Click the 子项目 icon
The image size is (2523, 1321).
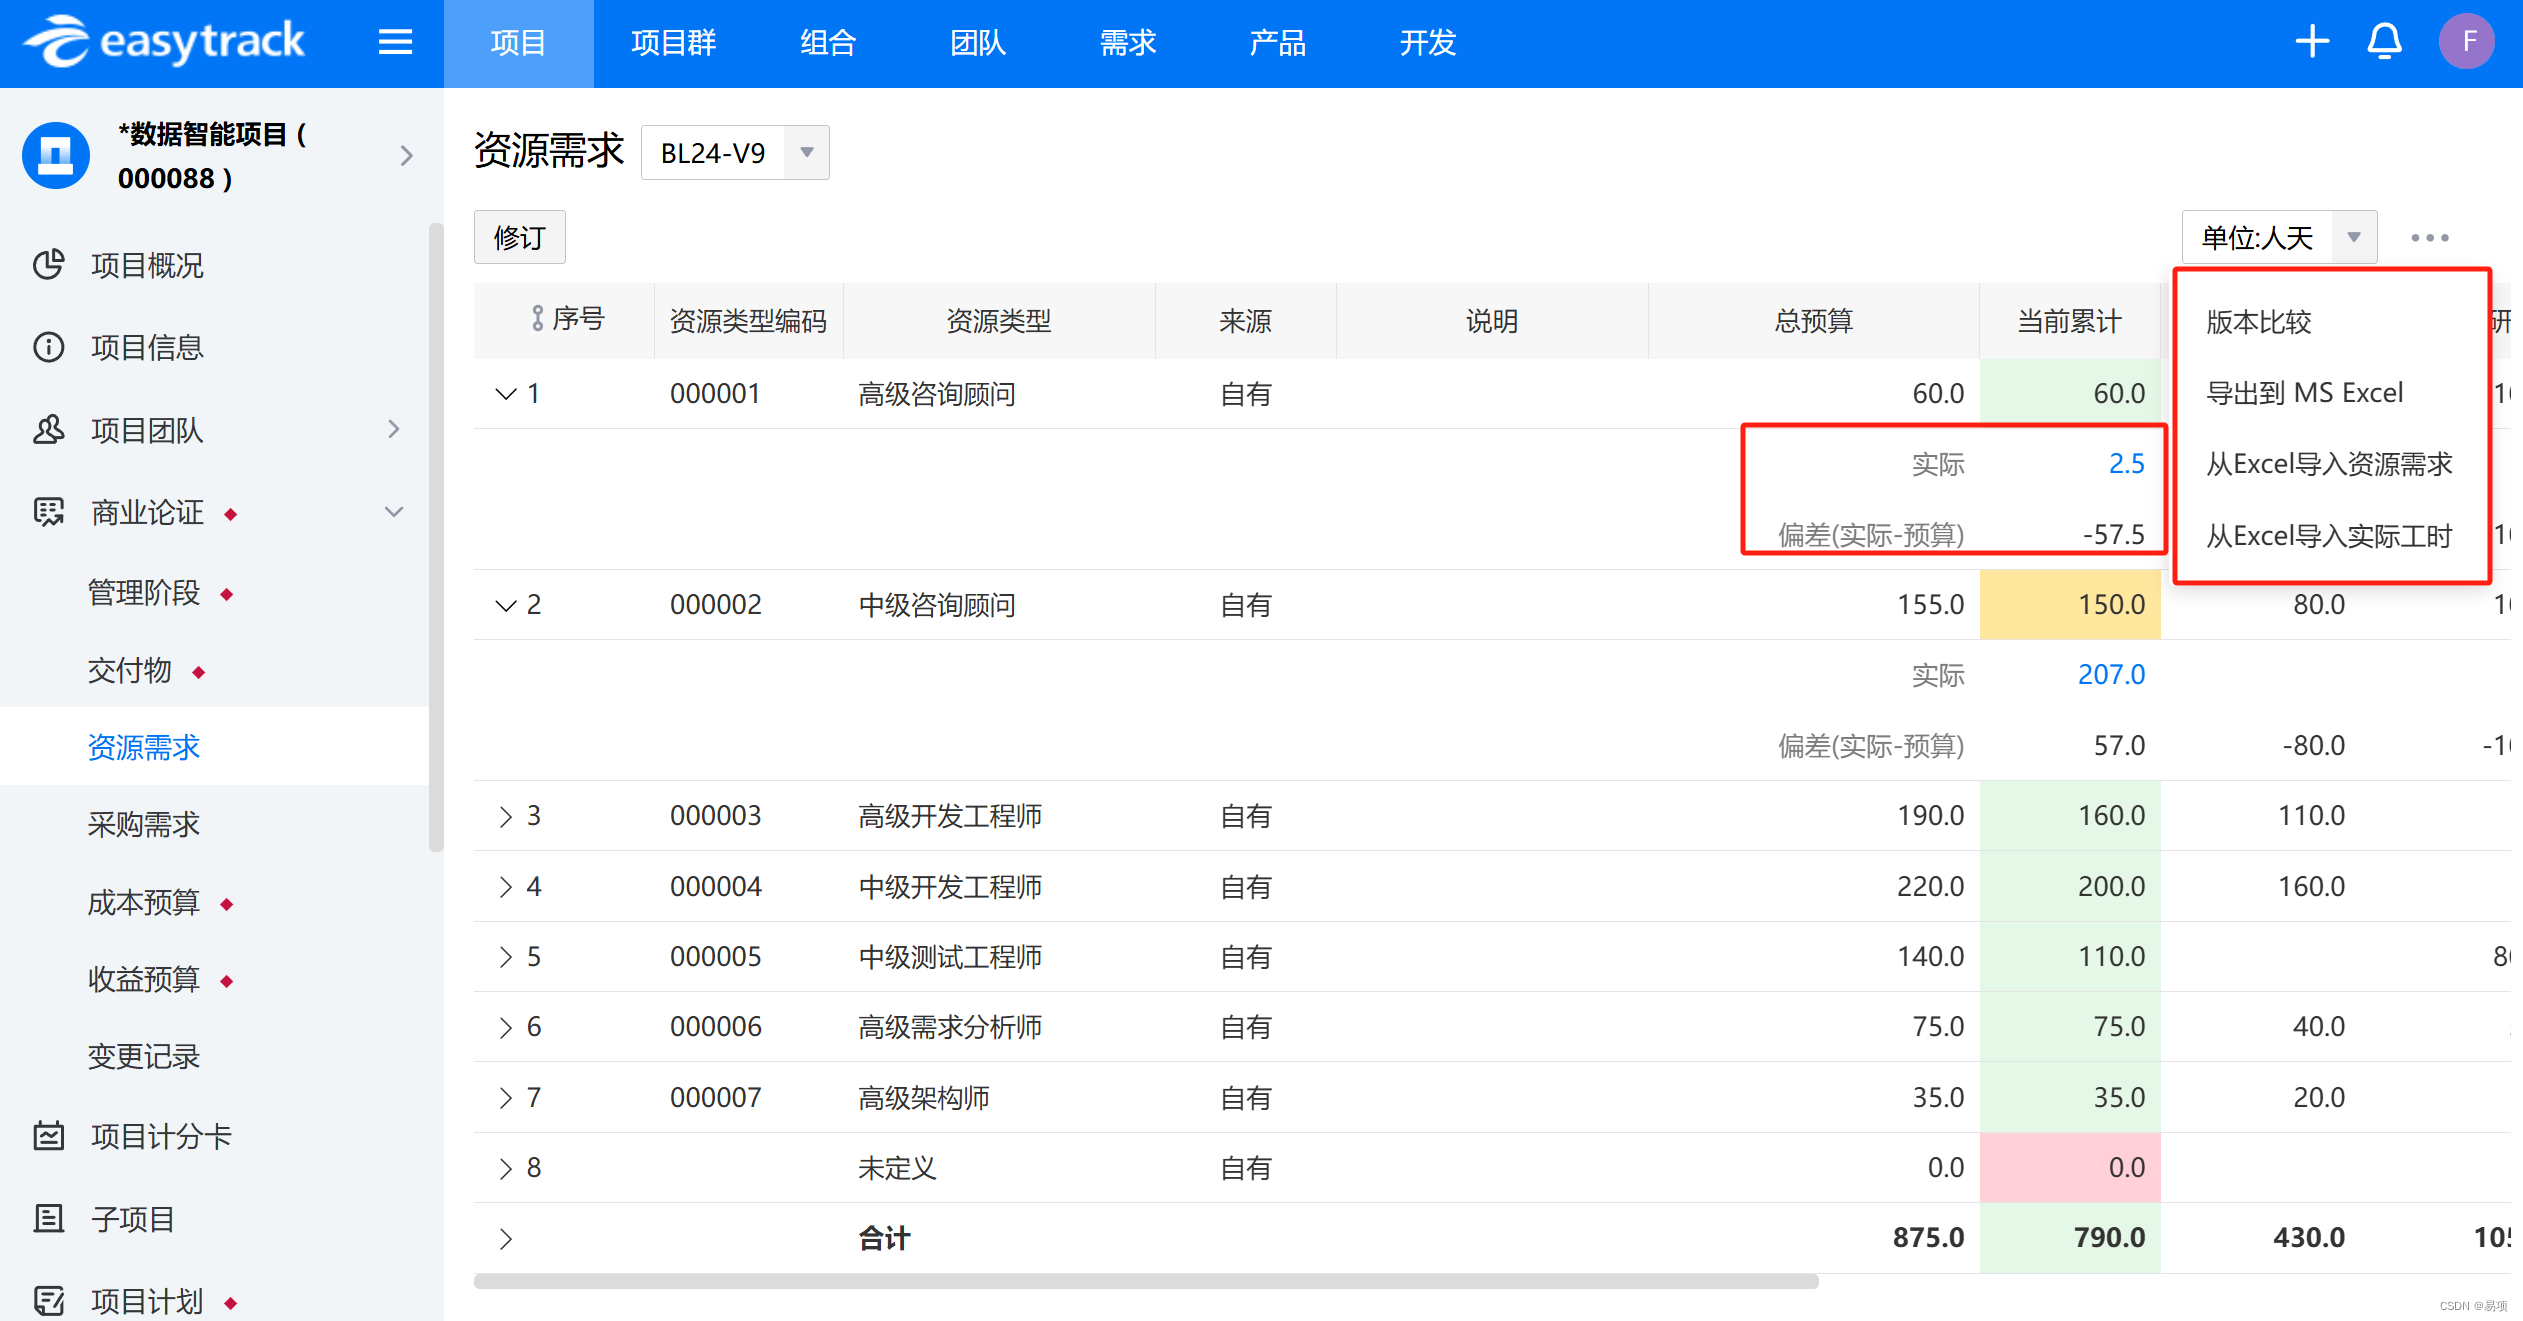pyautogui.click(x=48, y=1219)
